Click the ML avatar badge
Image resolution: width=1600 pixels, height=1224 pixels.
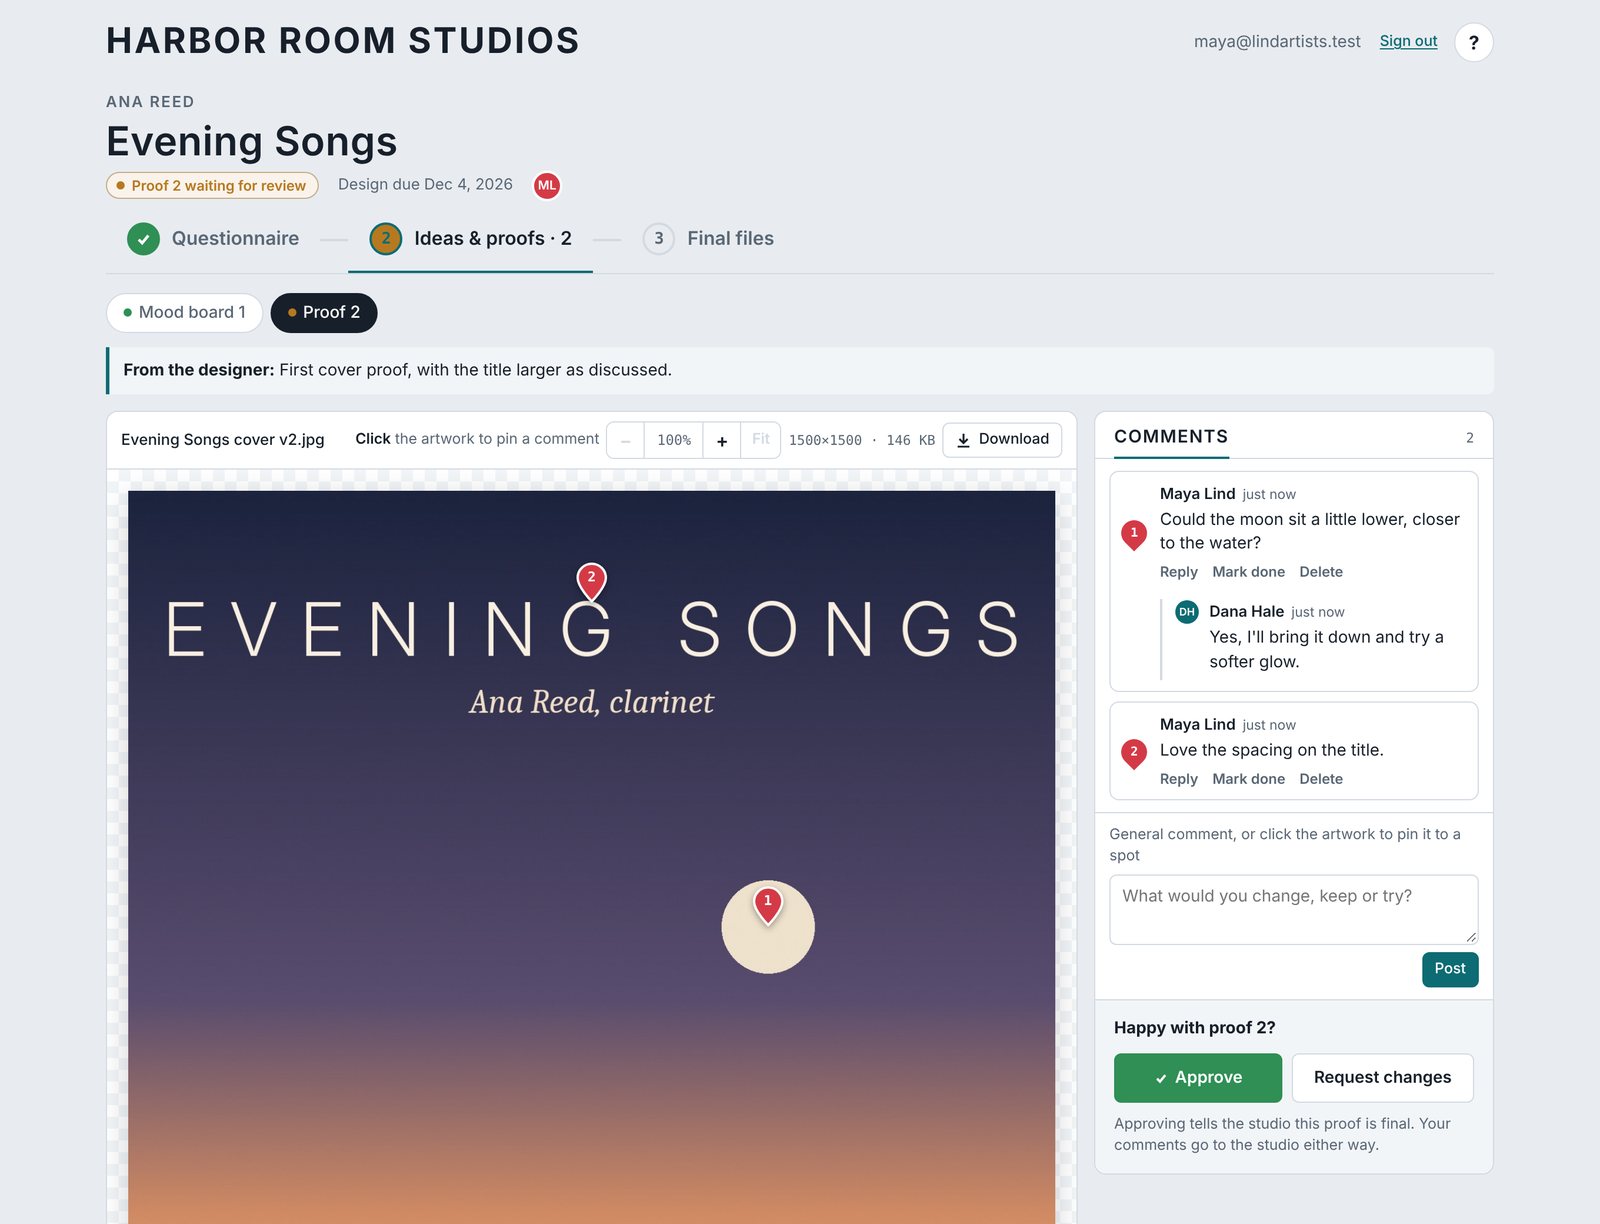coord(547,185)
